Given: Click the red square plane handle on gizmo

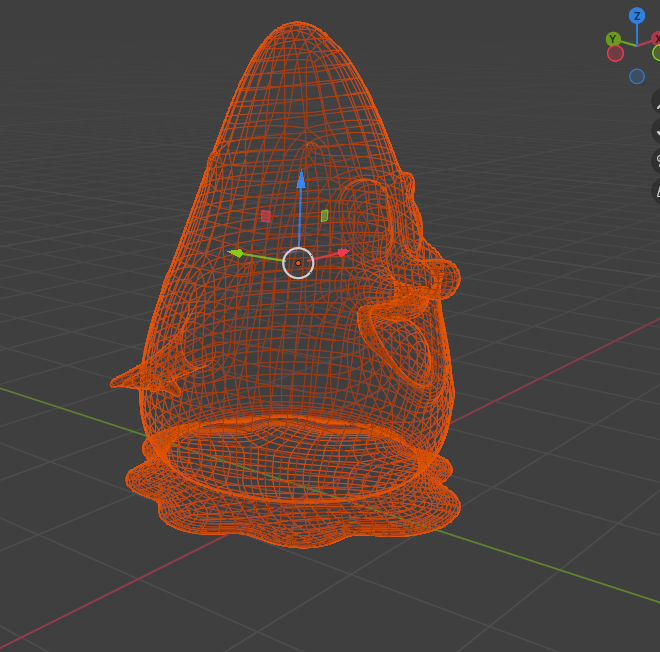Looking at the screenshot, I should [266, 215].
